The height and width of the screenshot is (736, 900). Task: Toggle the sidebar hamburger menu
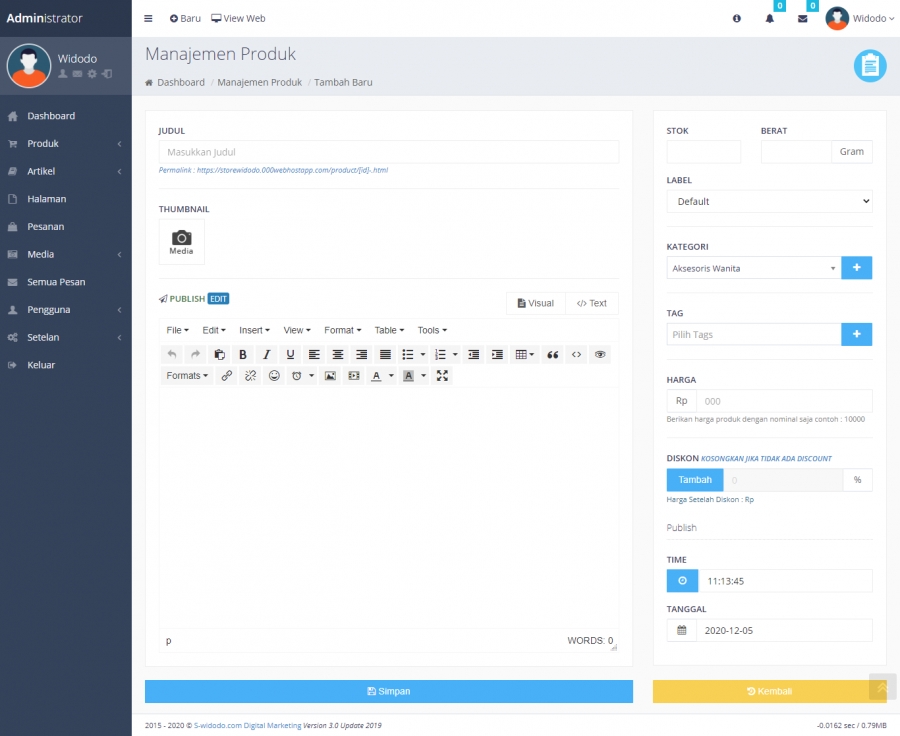click(x=148, y=18)
